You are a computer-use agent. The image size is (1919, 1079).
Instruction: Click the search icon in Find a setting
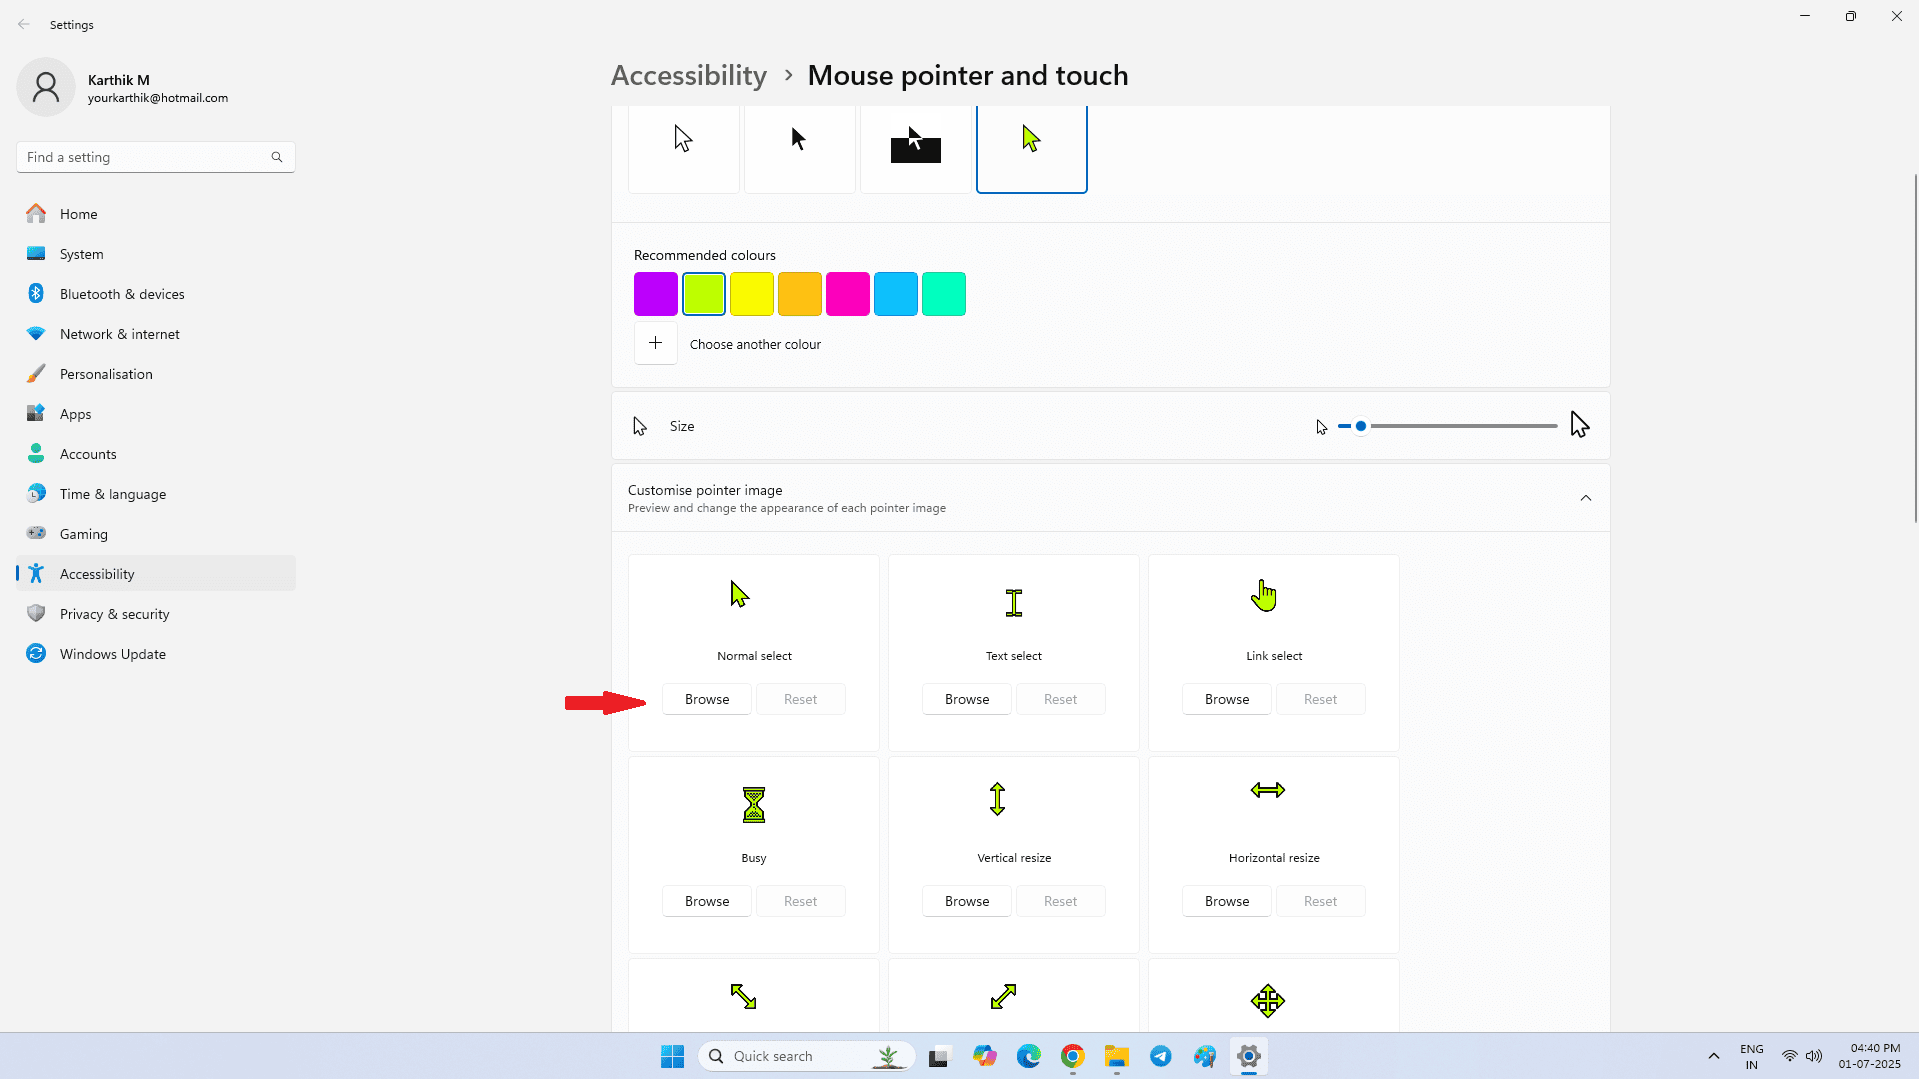pos(277,157)
